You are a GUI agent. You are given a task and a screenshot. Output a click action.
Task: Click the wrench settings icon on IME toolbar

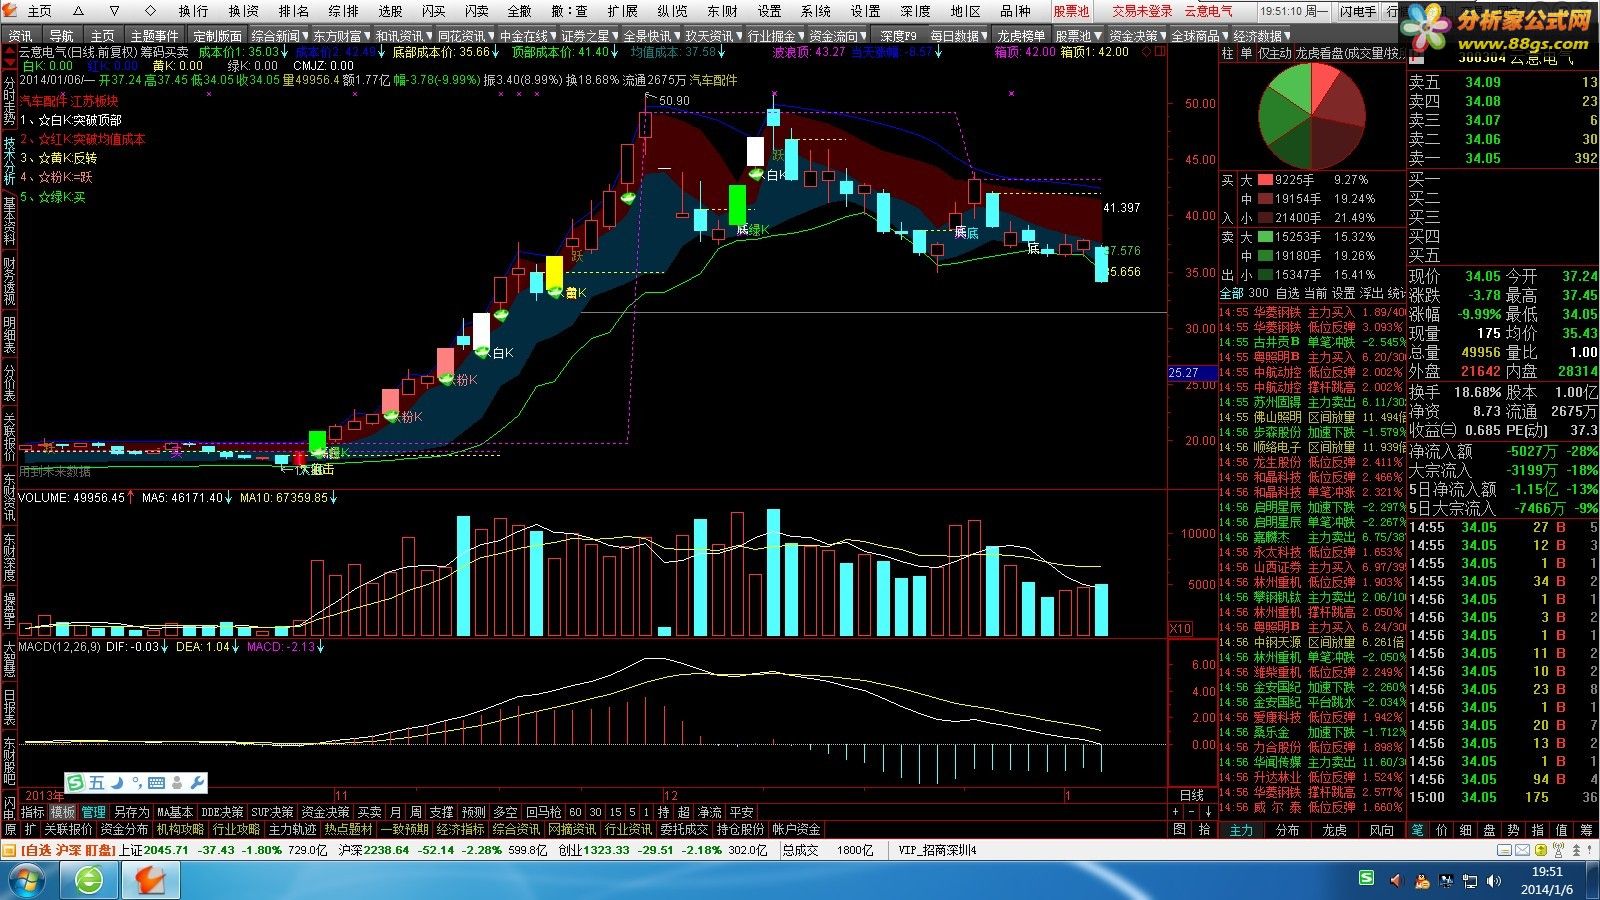click(x=197, y=783)
